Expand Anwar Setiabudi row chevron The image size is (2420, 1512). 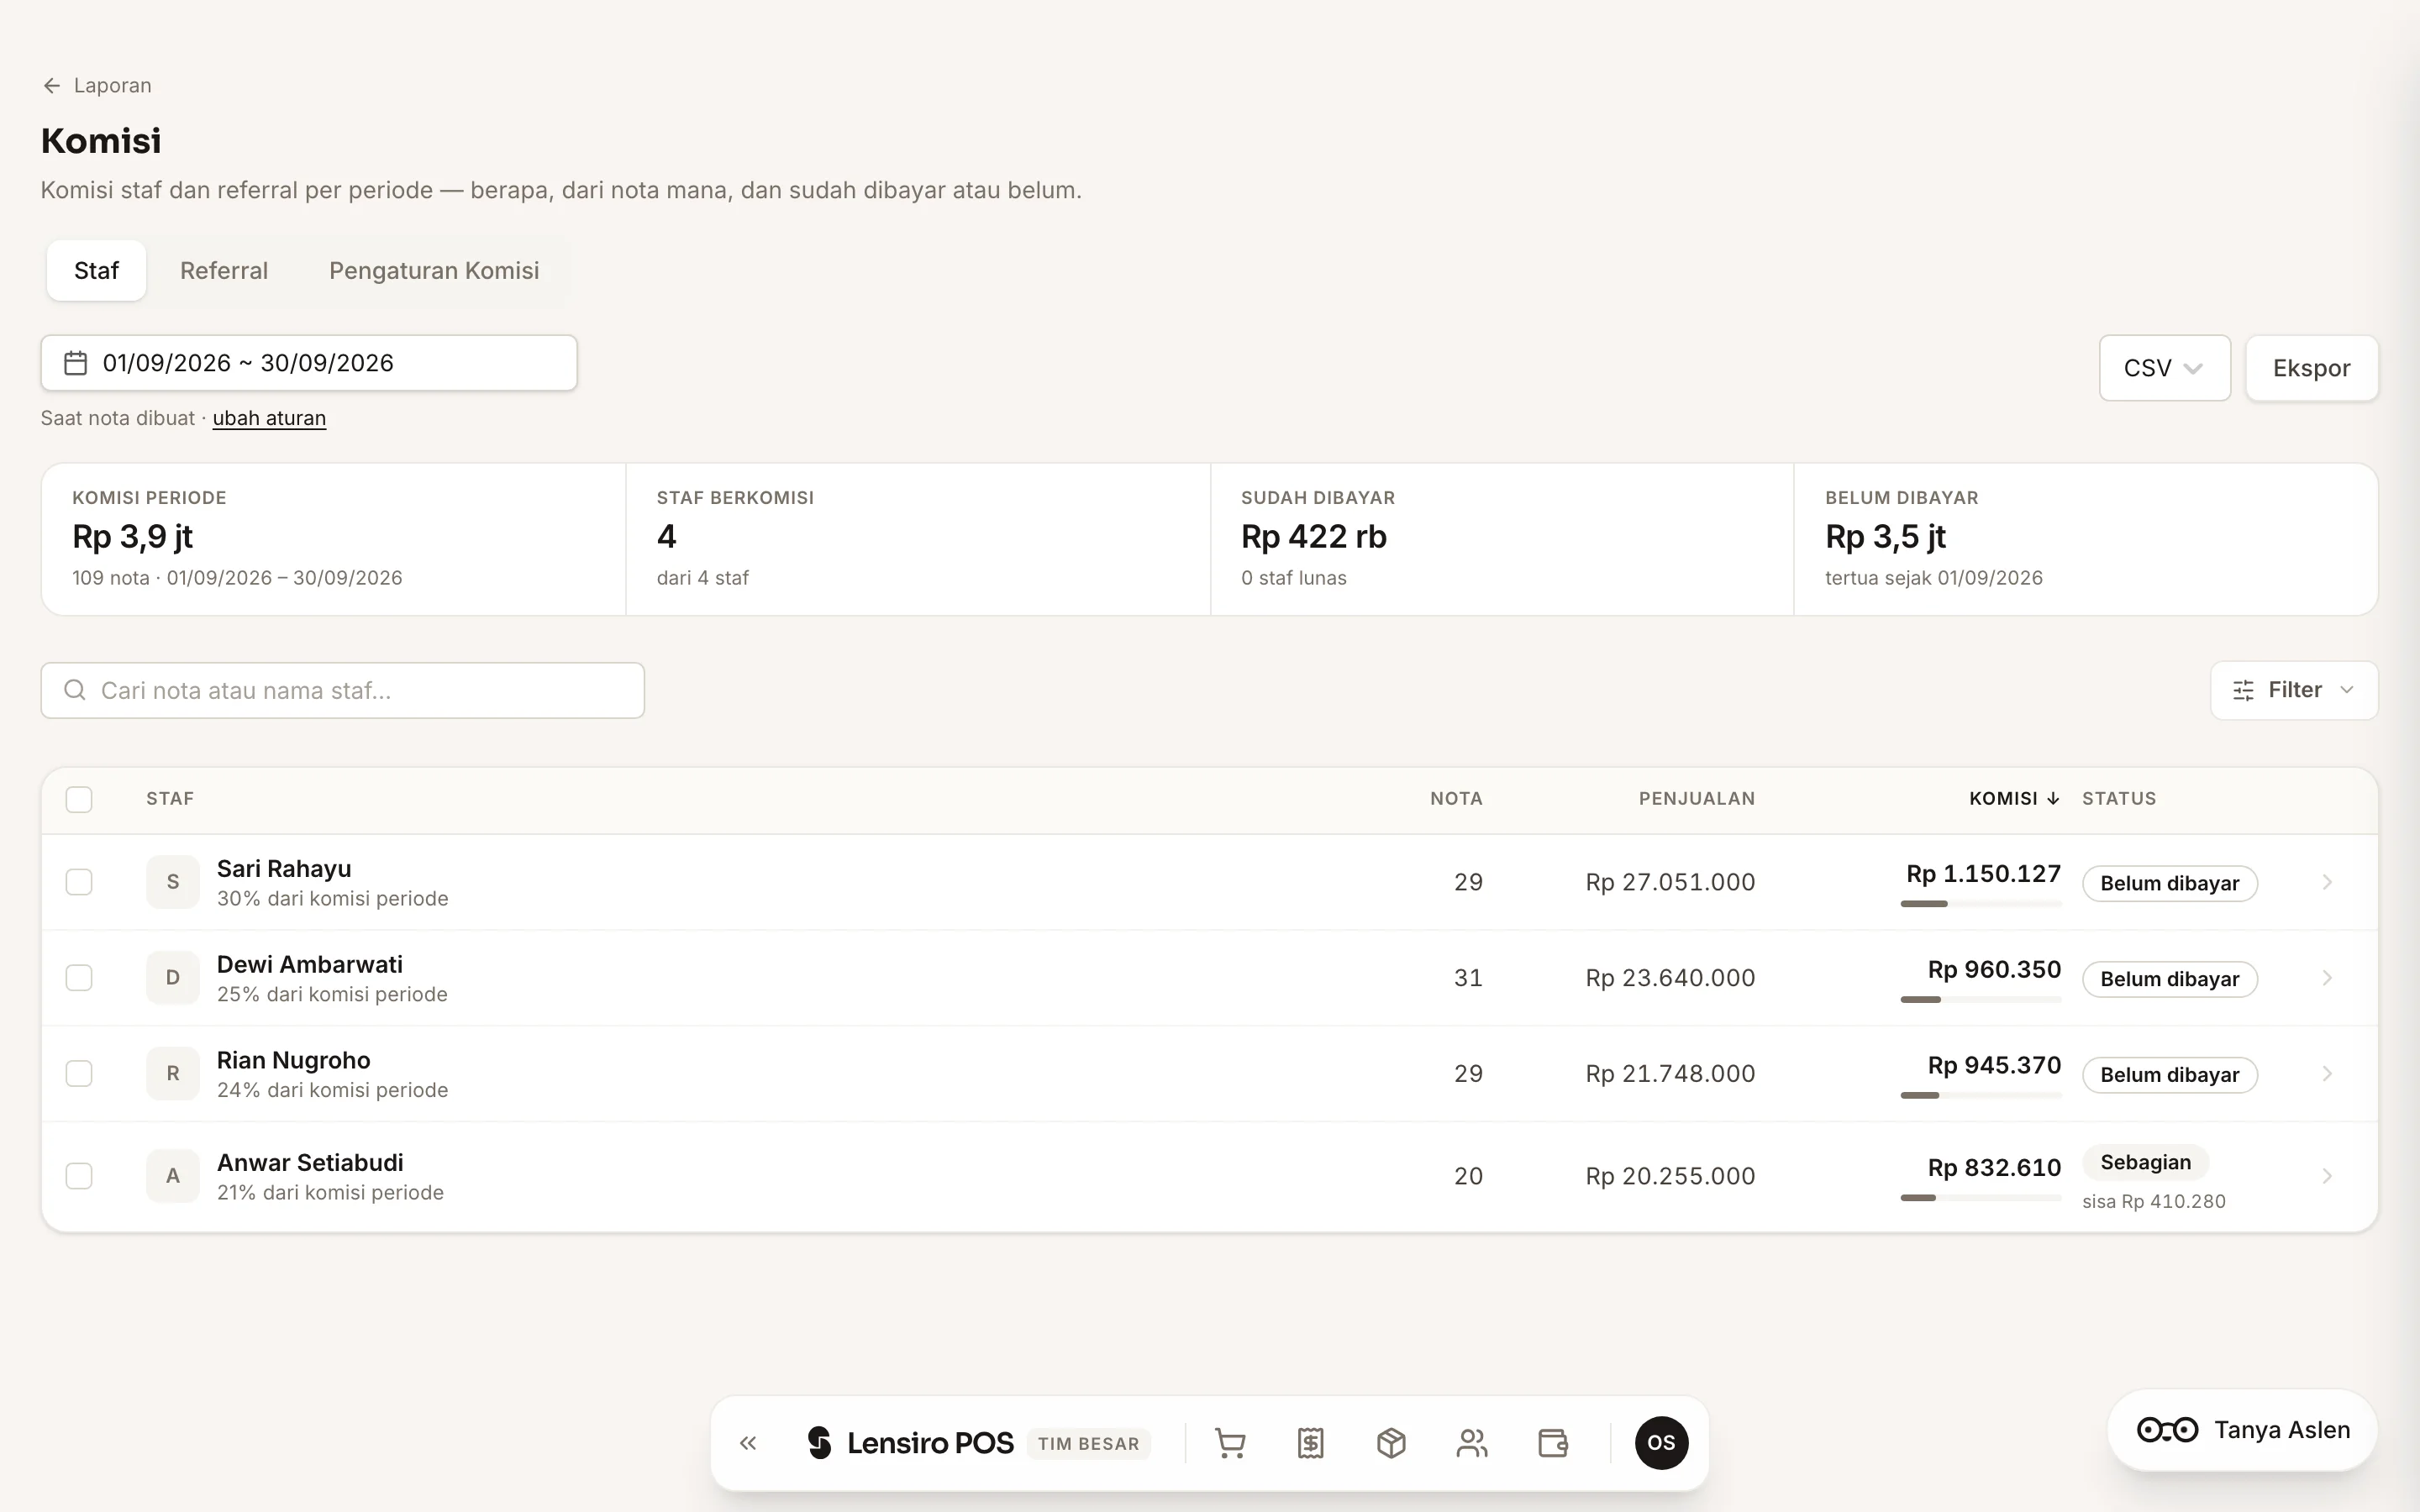2327,1176
